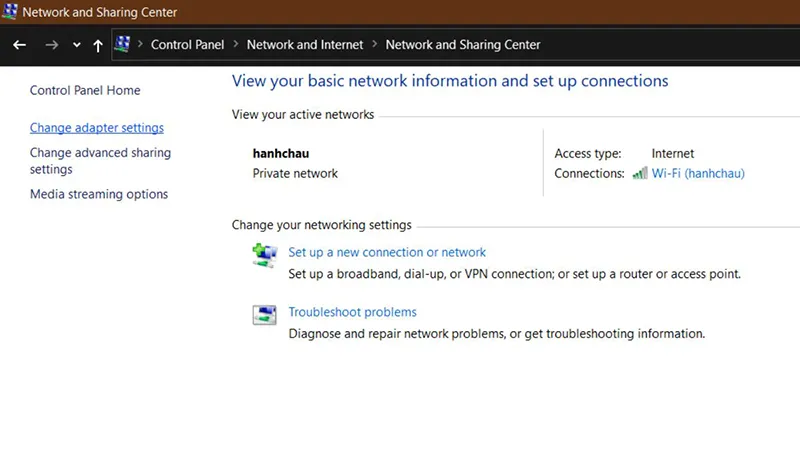Image resolution: width=800 pixels, height=450 pixels.
Task: Expand chevron after Control Panel breadcrumb
Action: (236, 44)
